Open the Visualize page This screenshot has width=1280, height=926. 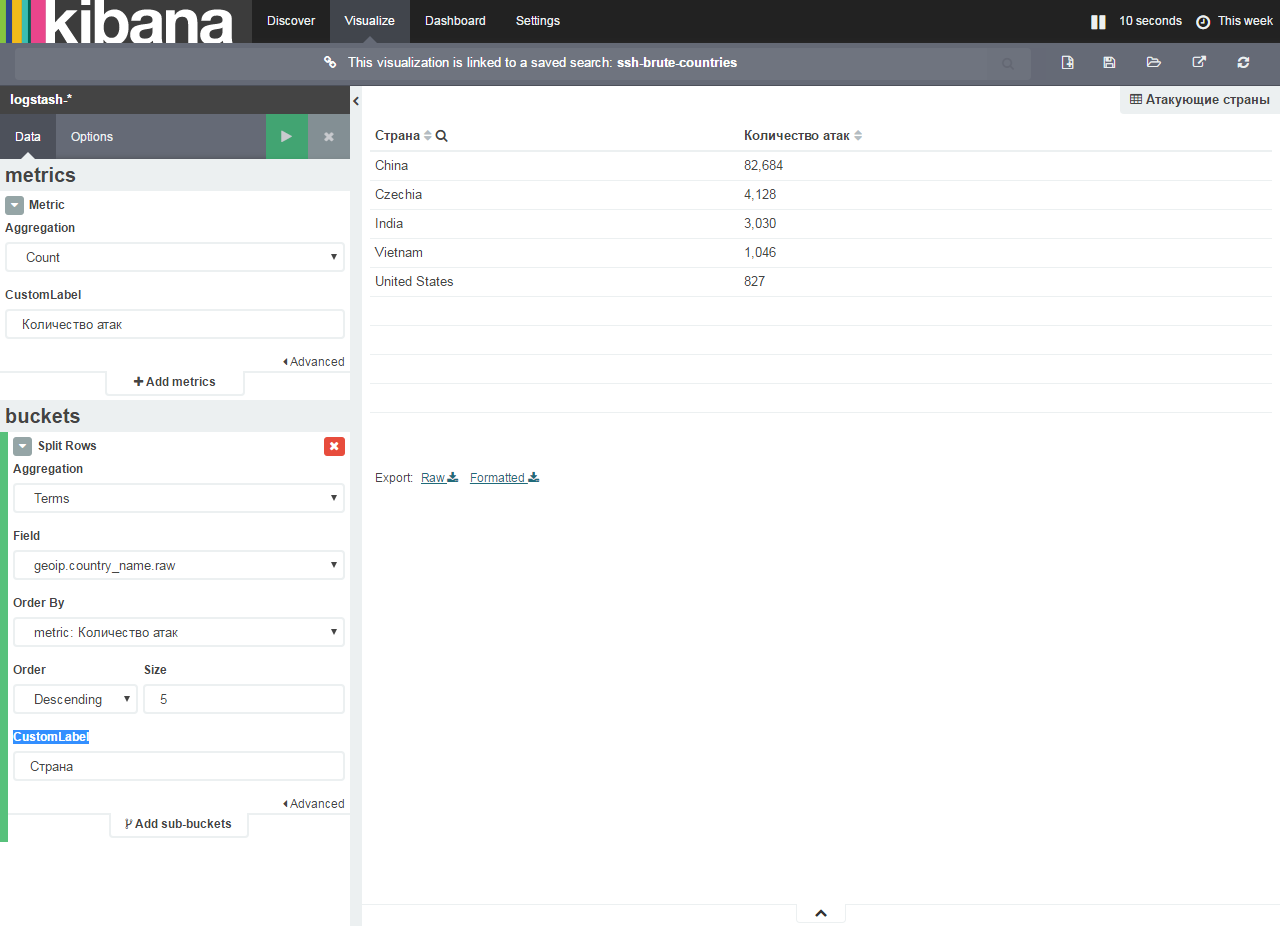pos(370,21)
